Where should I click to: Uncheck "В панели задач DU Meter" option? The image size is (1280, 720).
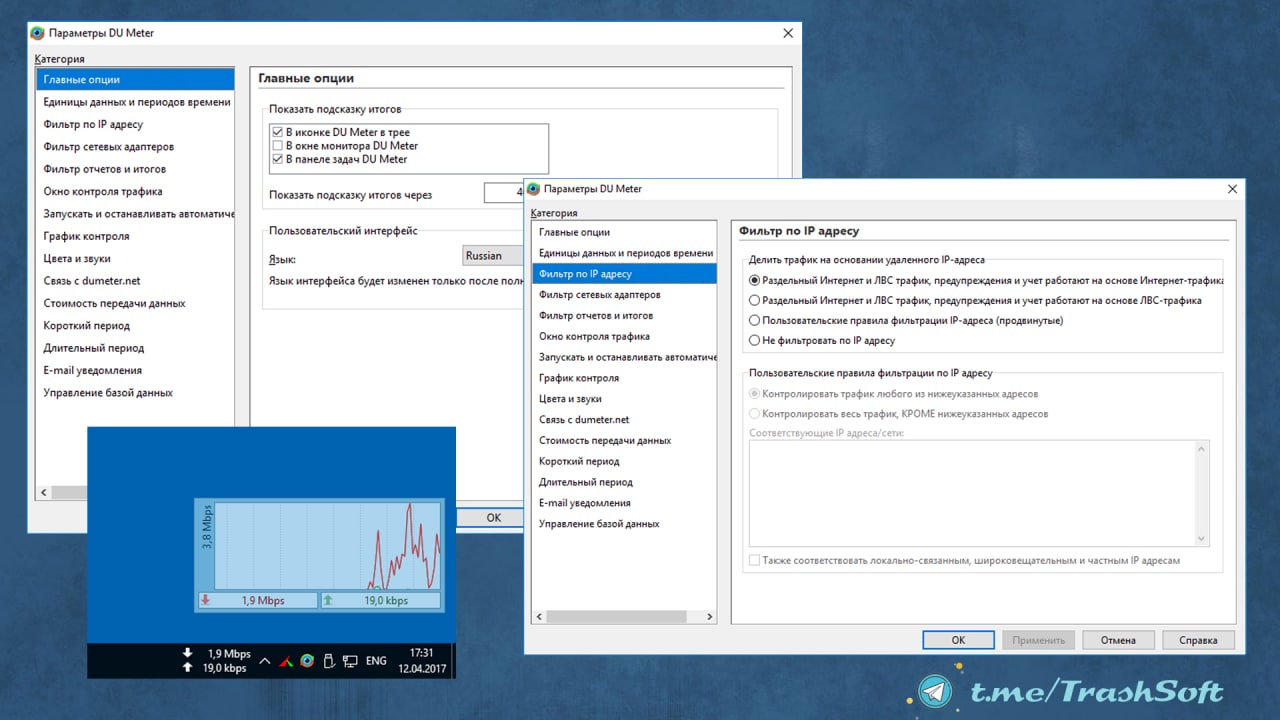pos(278,159)
